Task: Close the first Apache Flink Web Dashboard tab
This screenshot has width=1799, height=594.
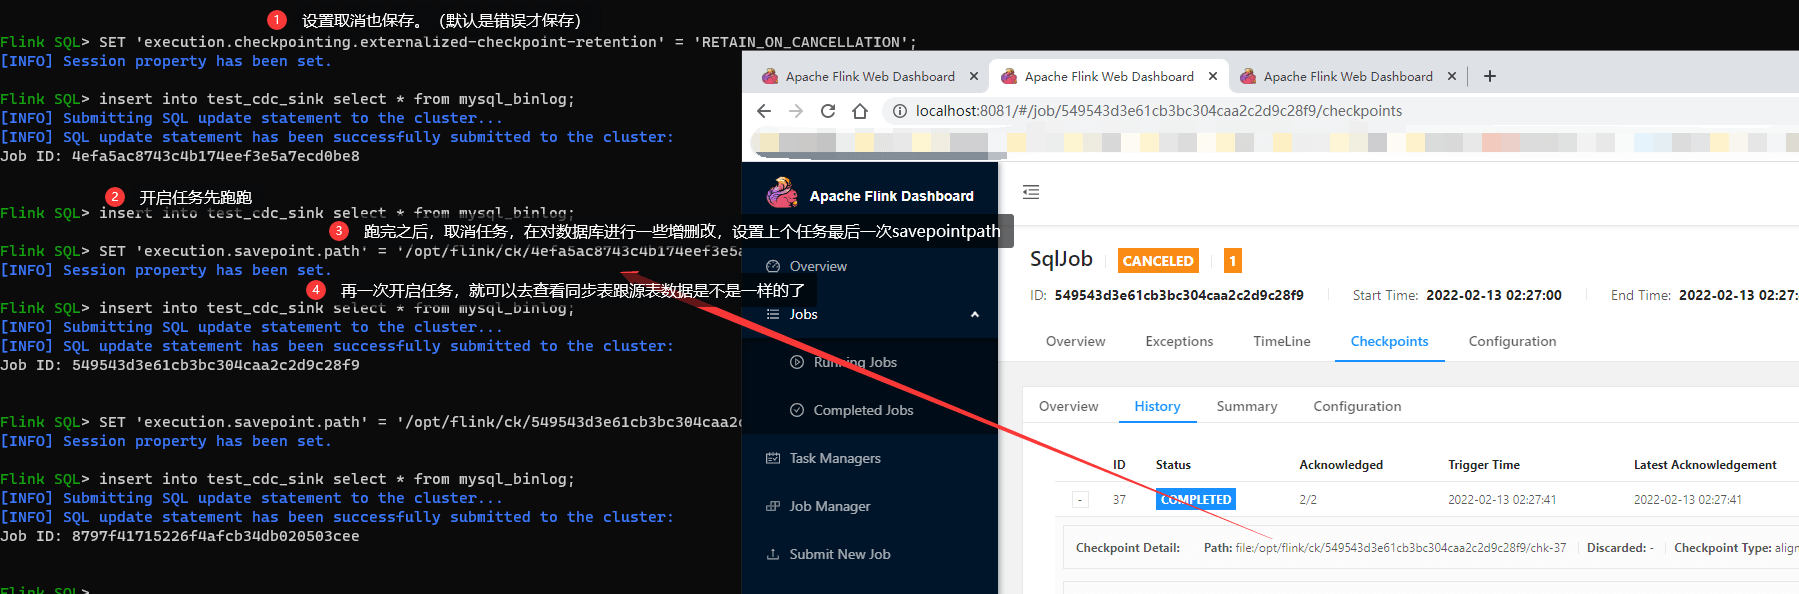Action: [x=974, y=76]
